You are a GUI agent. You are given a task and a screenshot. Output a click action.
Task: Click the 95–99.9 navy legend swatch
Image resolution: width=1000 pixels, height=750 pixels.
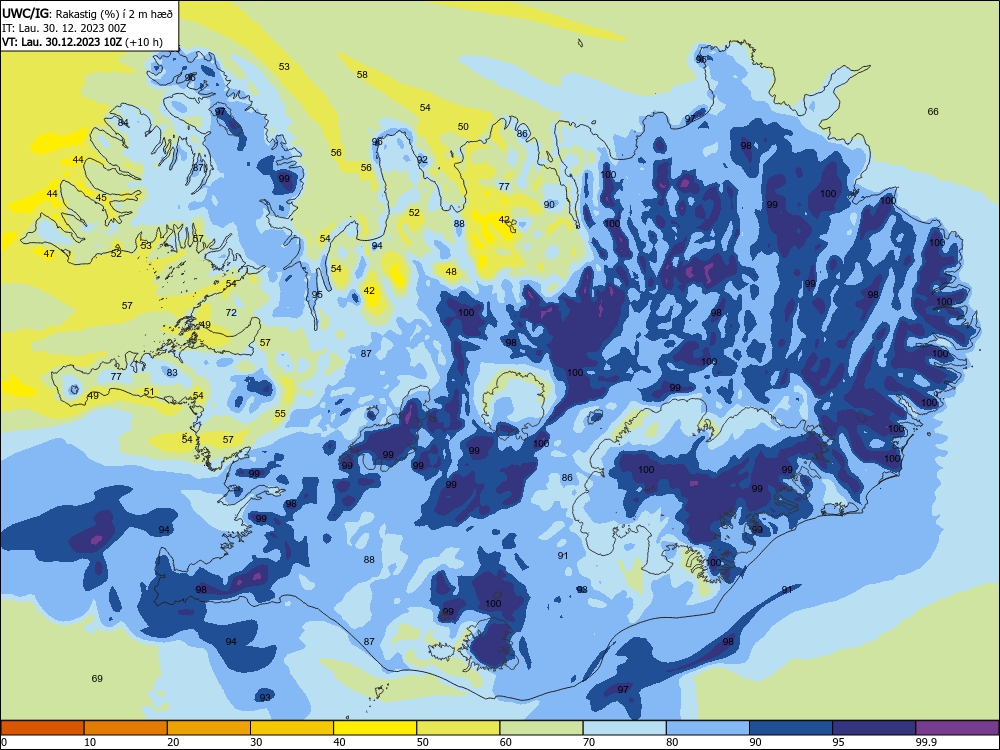pos(874,728)
